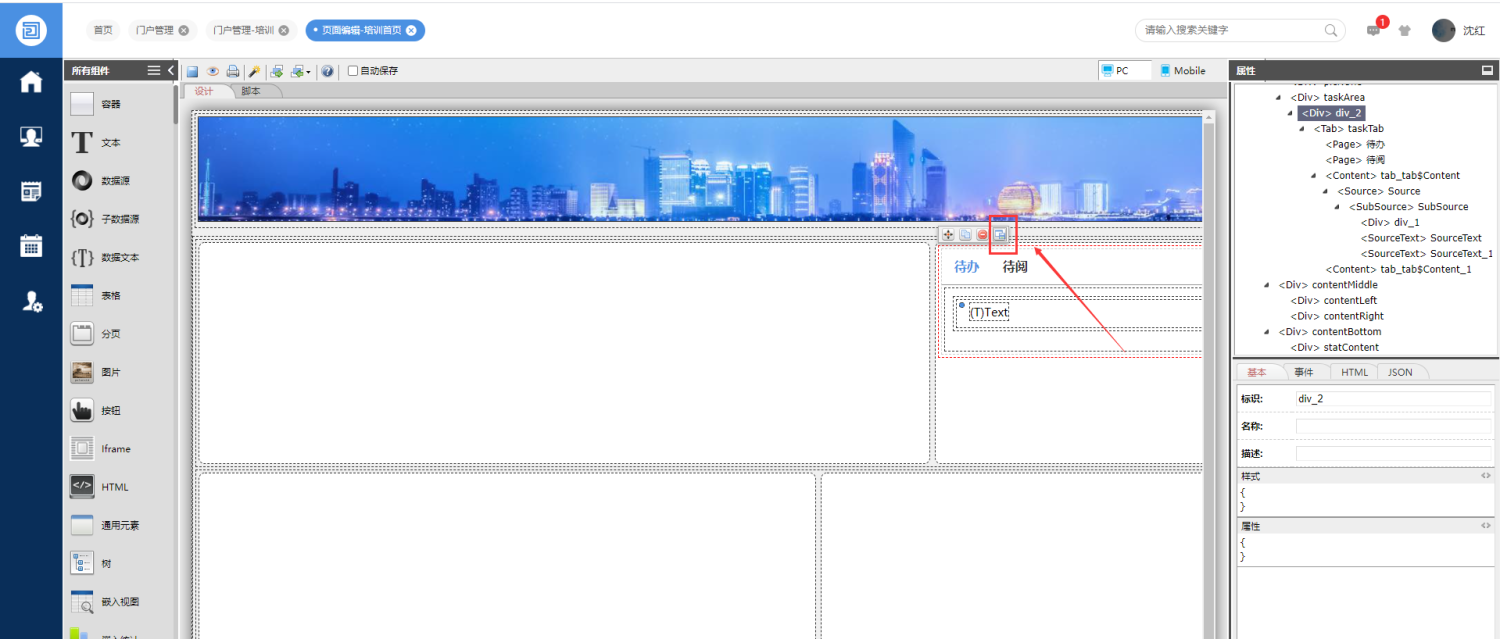
Task: Select the 数据文本 component
Action: [104, 257]
